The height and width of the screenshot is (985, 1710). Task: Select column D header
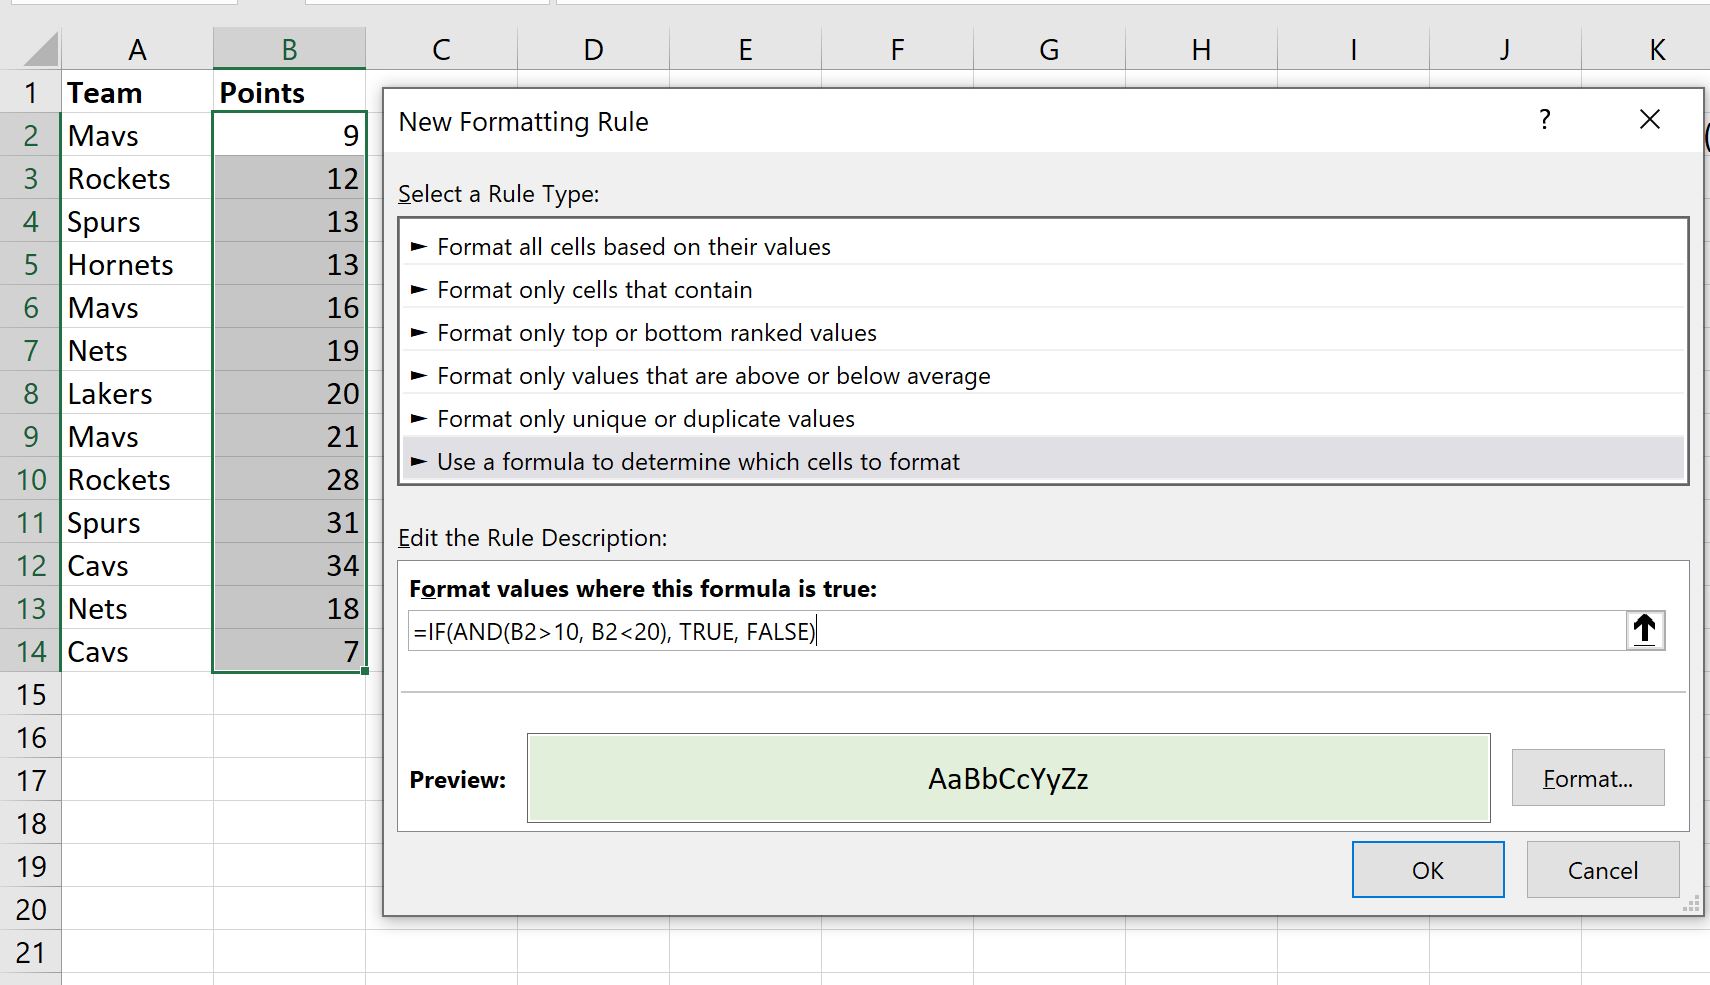click(x=593, y=49)
